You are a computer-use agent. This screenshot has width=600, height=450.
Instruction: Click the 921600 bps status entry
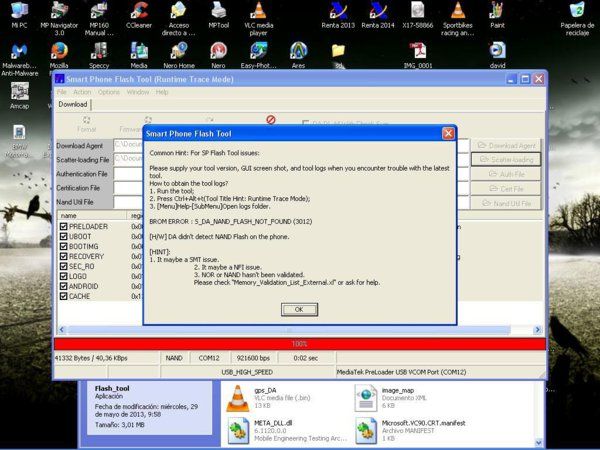253,358
